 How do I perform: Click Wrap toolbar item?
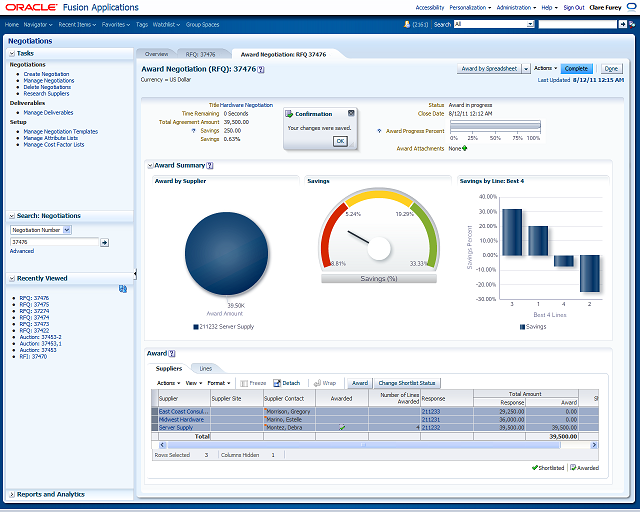(325, 383)
